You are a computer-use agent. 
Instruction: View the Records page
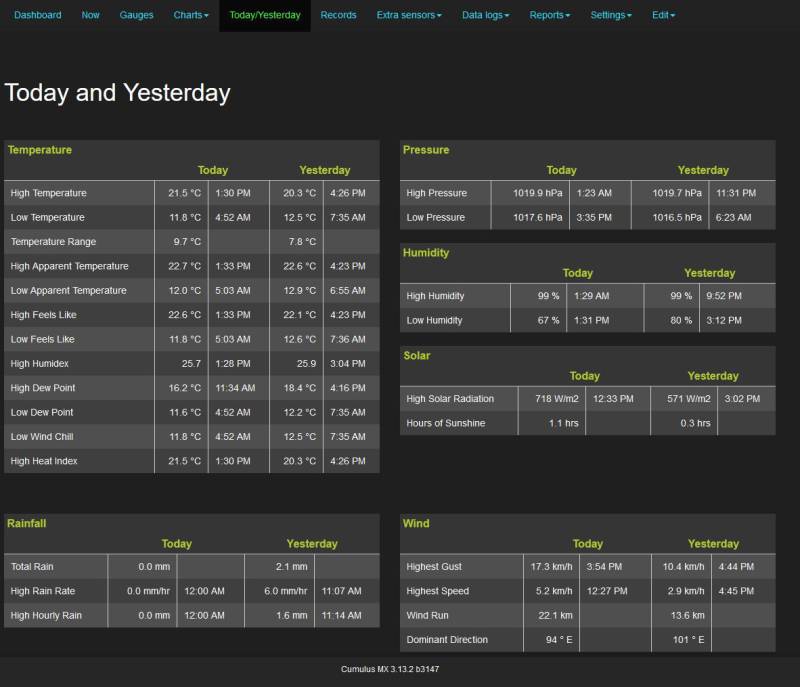pos(338,15)
